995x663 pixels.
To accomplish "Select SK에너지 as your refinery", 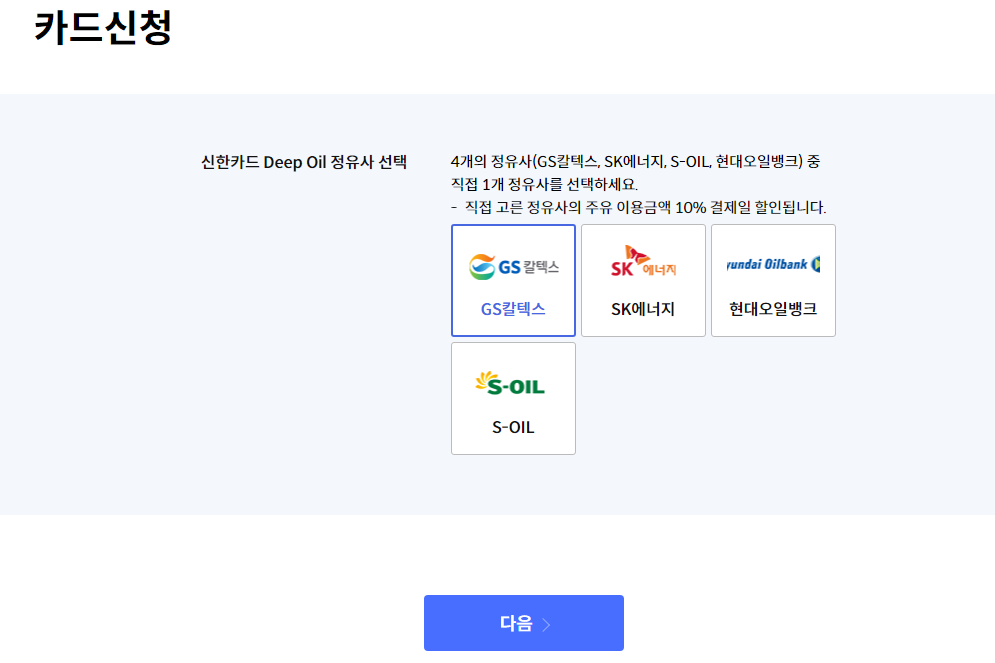I will tap(643, 281).
